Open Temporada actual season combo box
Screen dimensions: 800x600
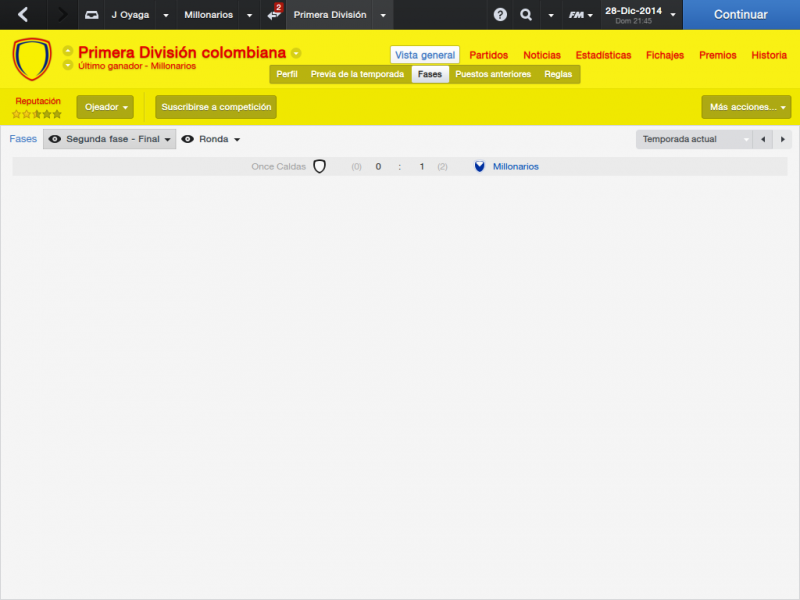pos(694,139)
